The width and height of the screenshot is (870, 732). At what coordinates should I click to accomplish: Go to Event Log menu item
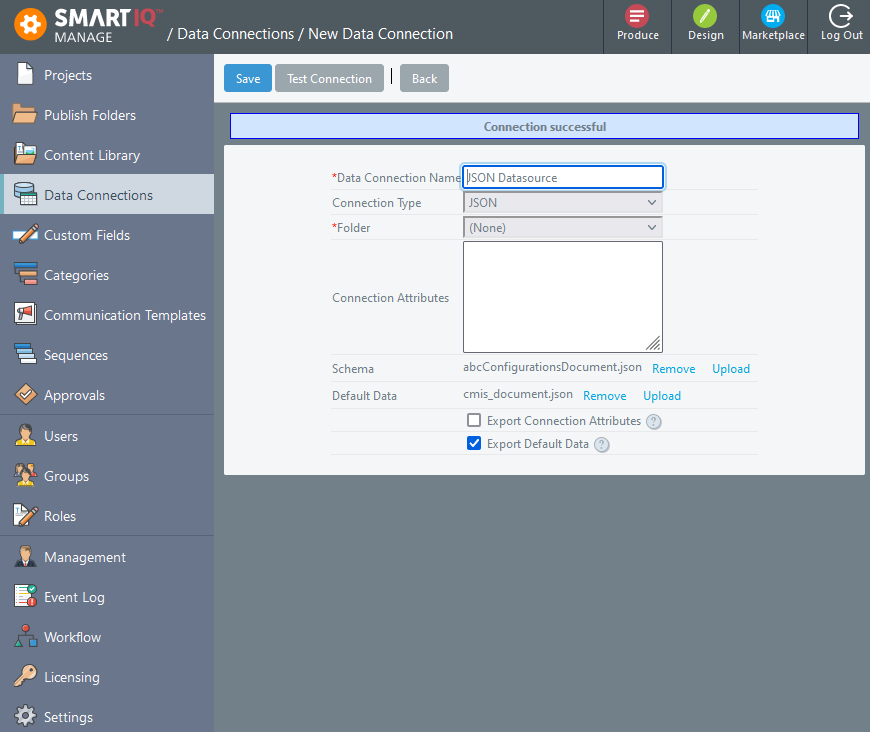(x=107, y=597)
